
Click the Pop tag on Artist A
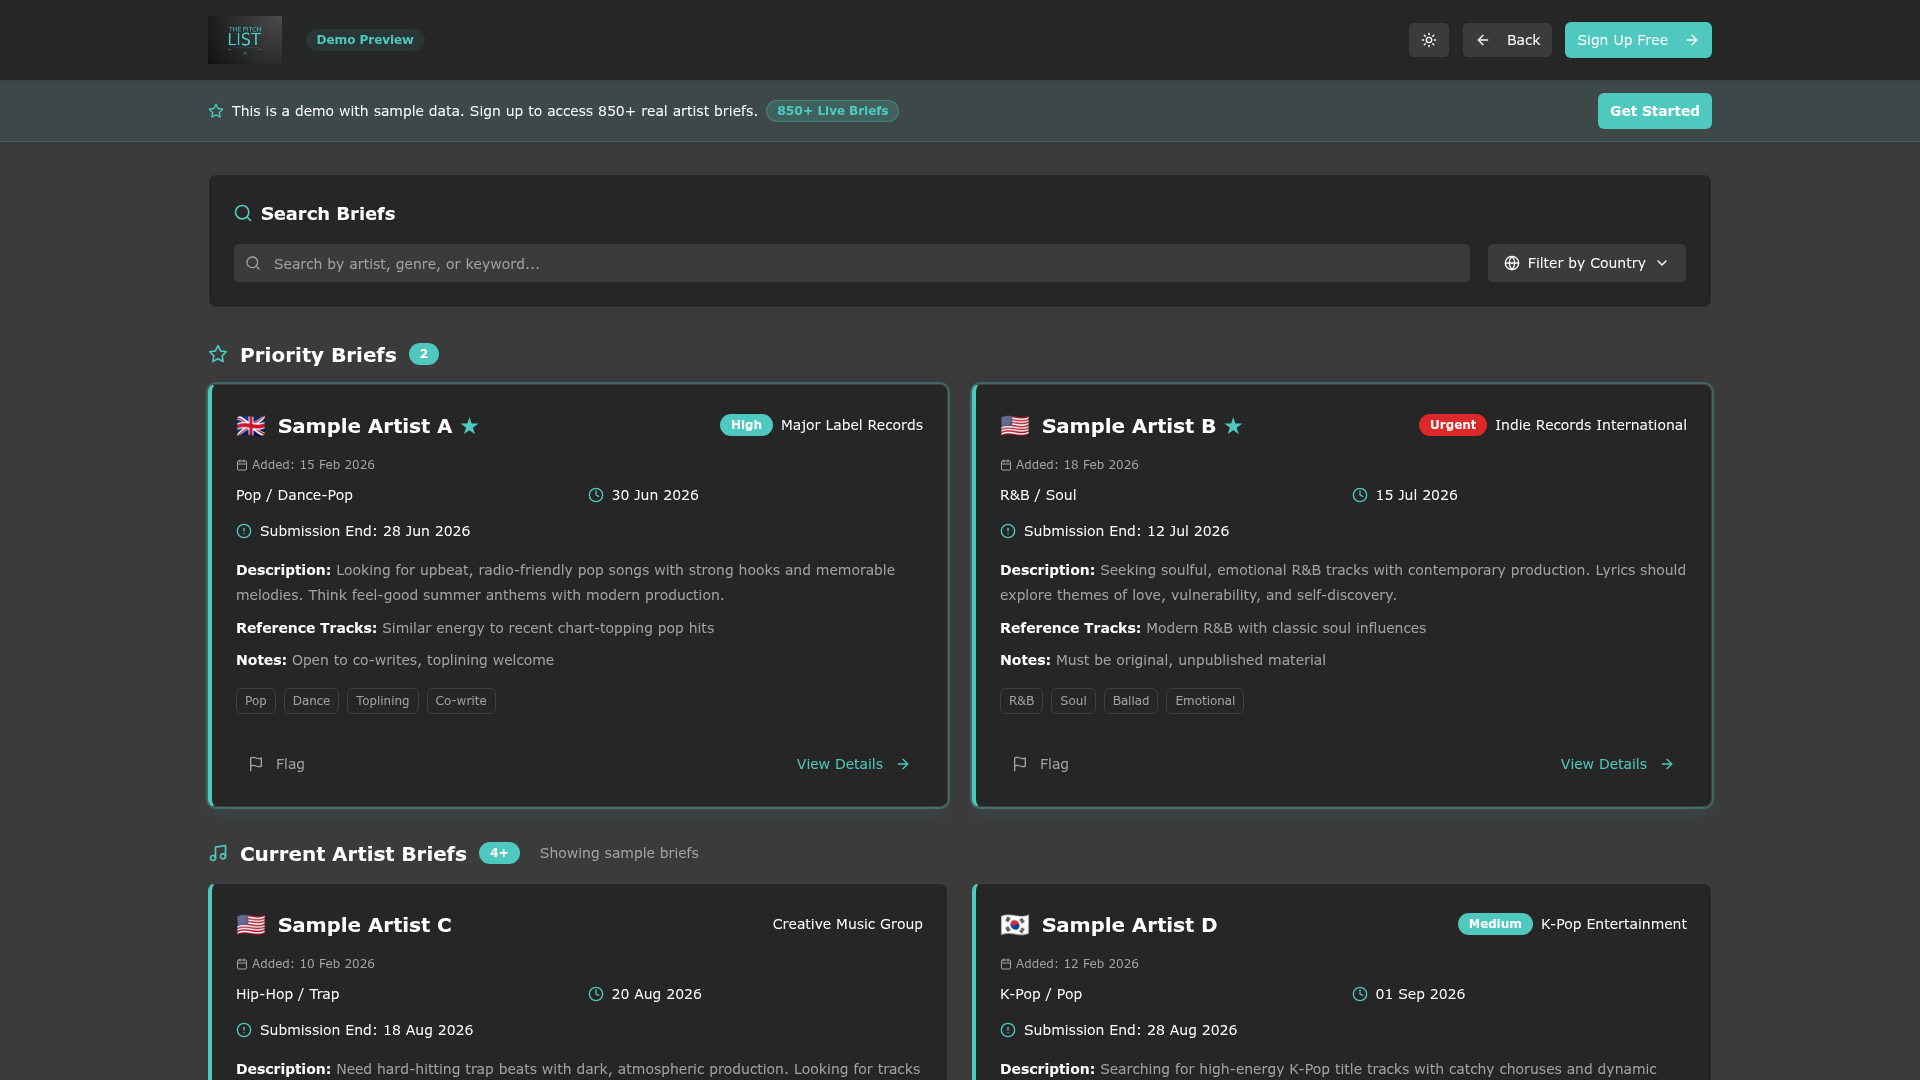pyautogui.click(x=256, y=701)
